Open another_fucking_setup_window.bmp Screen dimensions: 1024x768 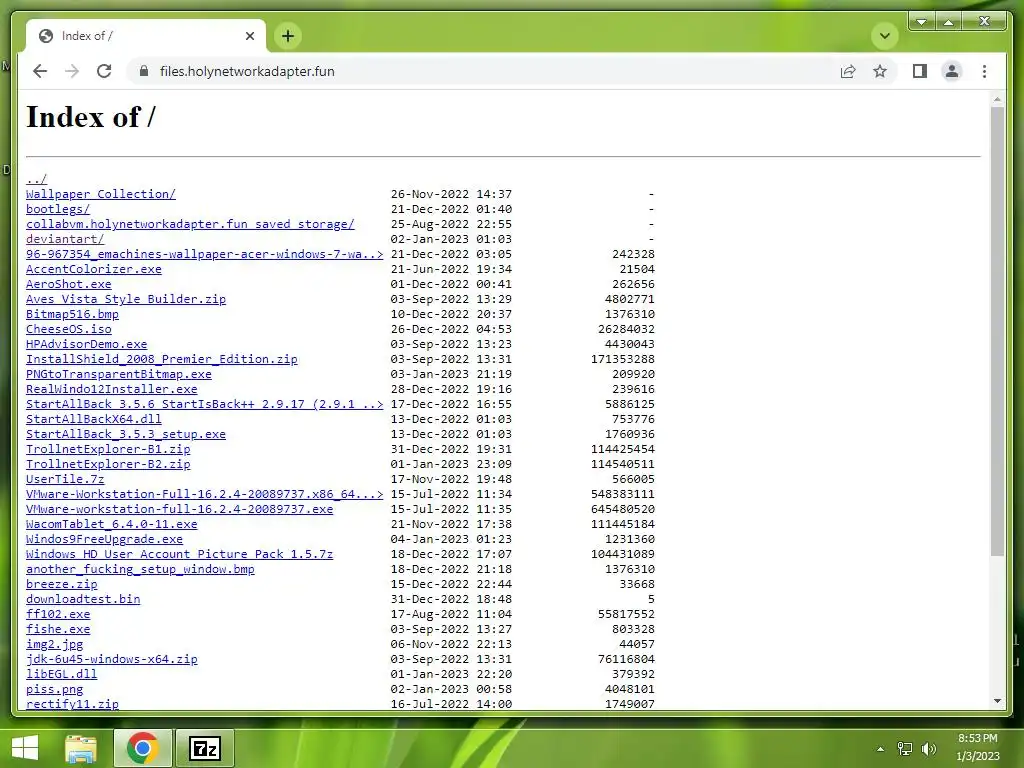point(140,569)
